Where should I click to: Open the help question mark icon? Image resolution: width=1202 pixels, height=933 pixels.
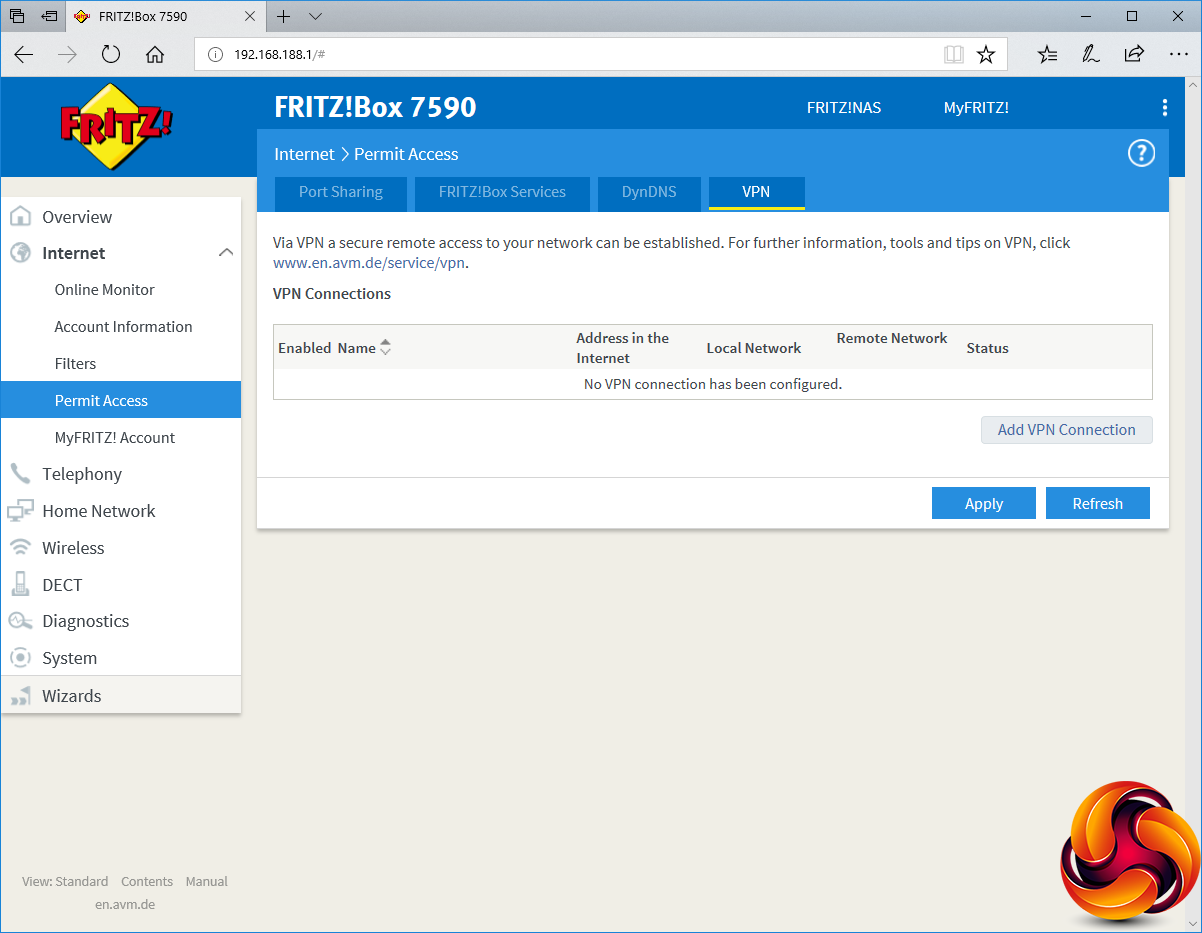point(1141,153)
